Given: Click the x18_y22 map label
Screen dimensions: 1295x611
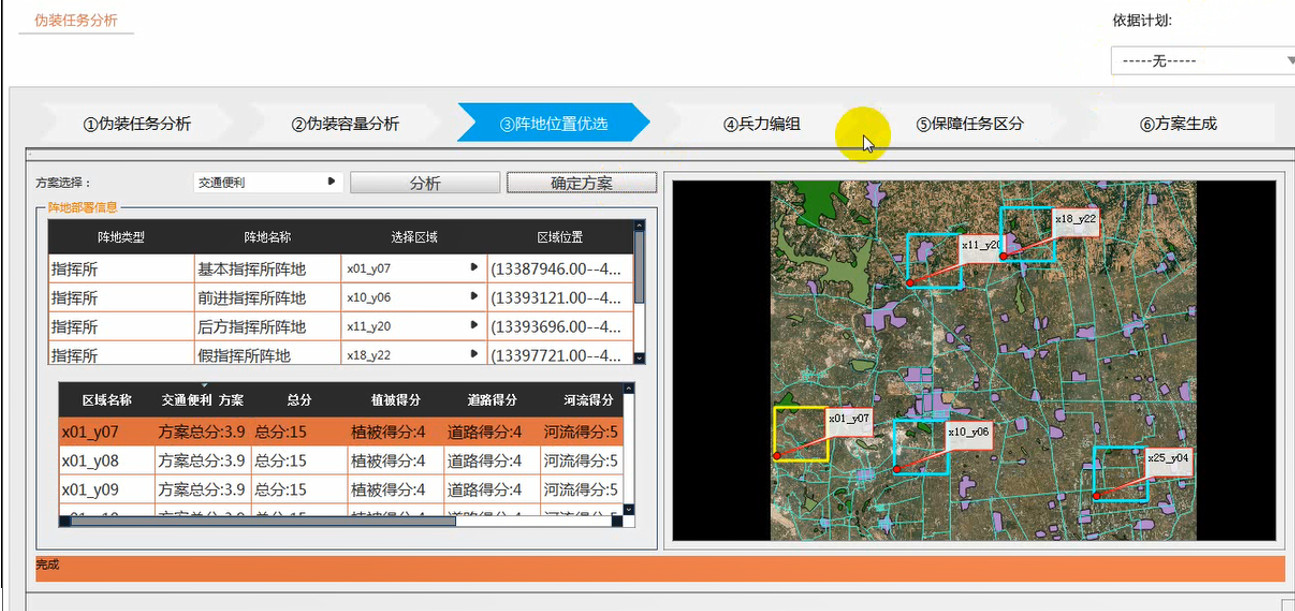Looking at the screenshot, I should 1076,220.
